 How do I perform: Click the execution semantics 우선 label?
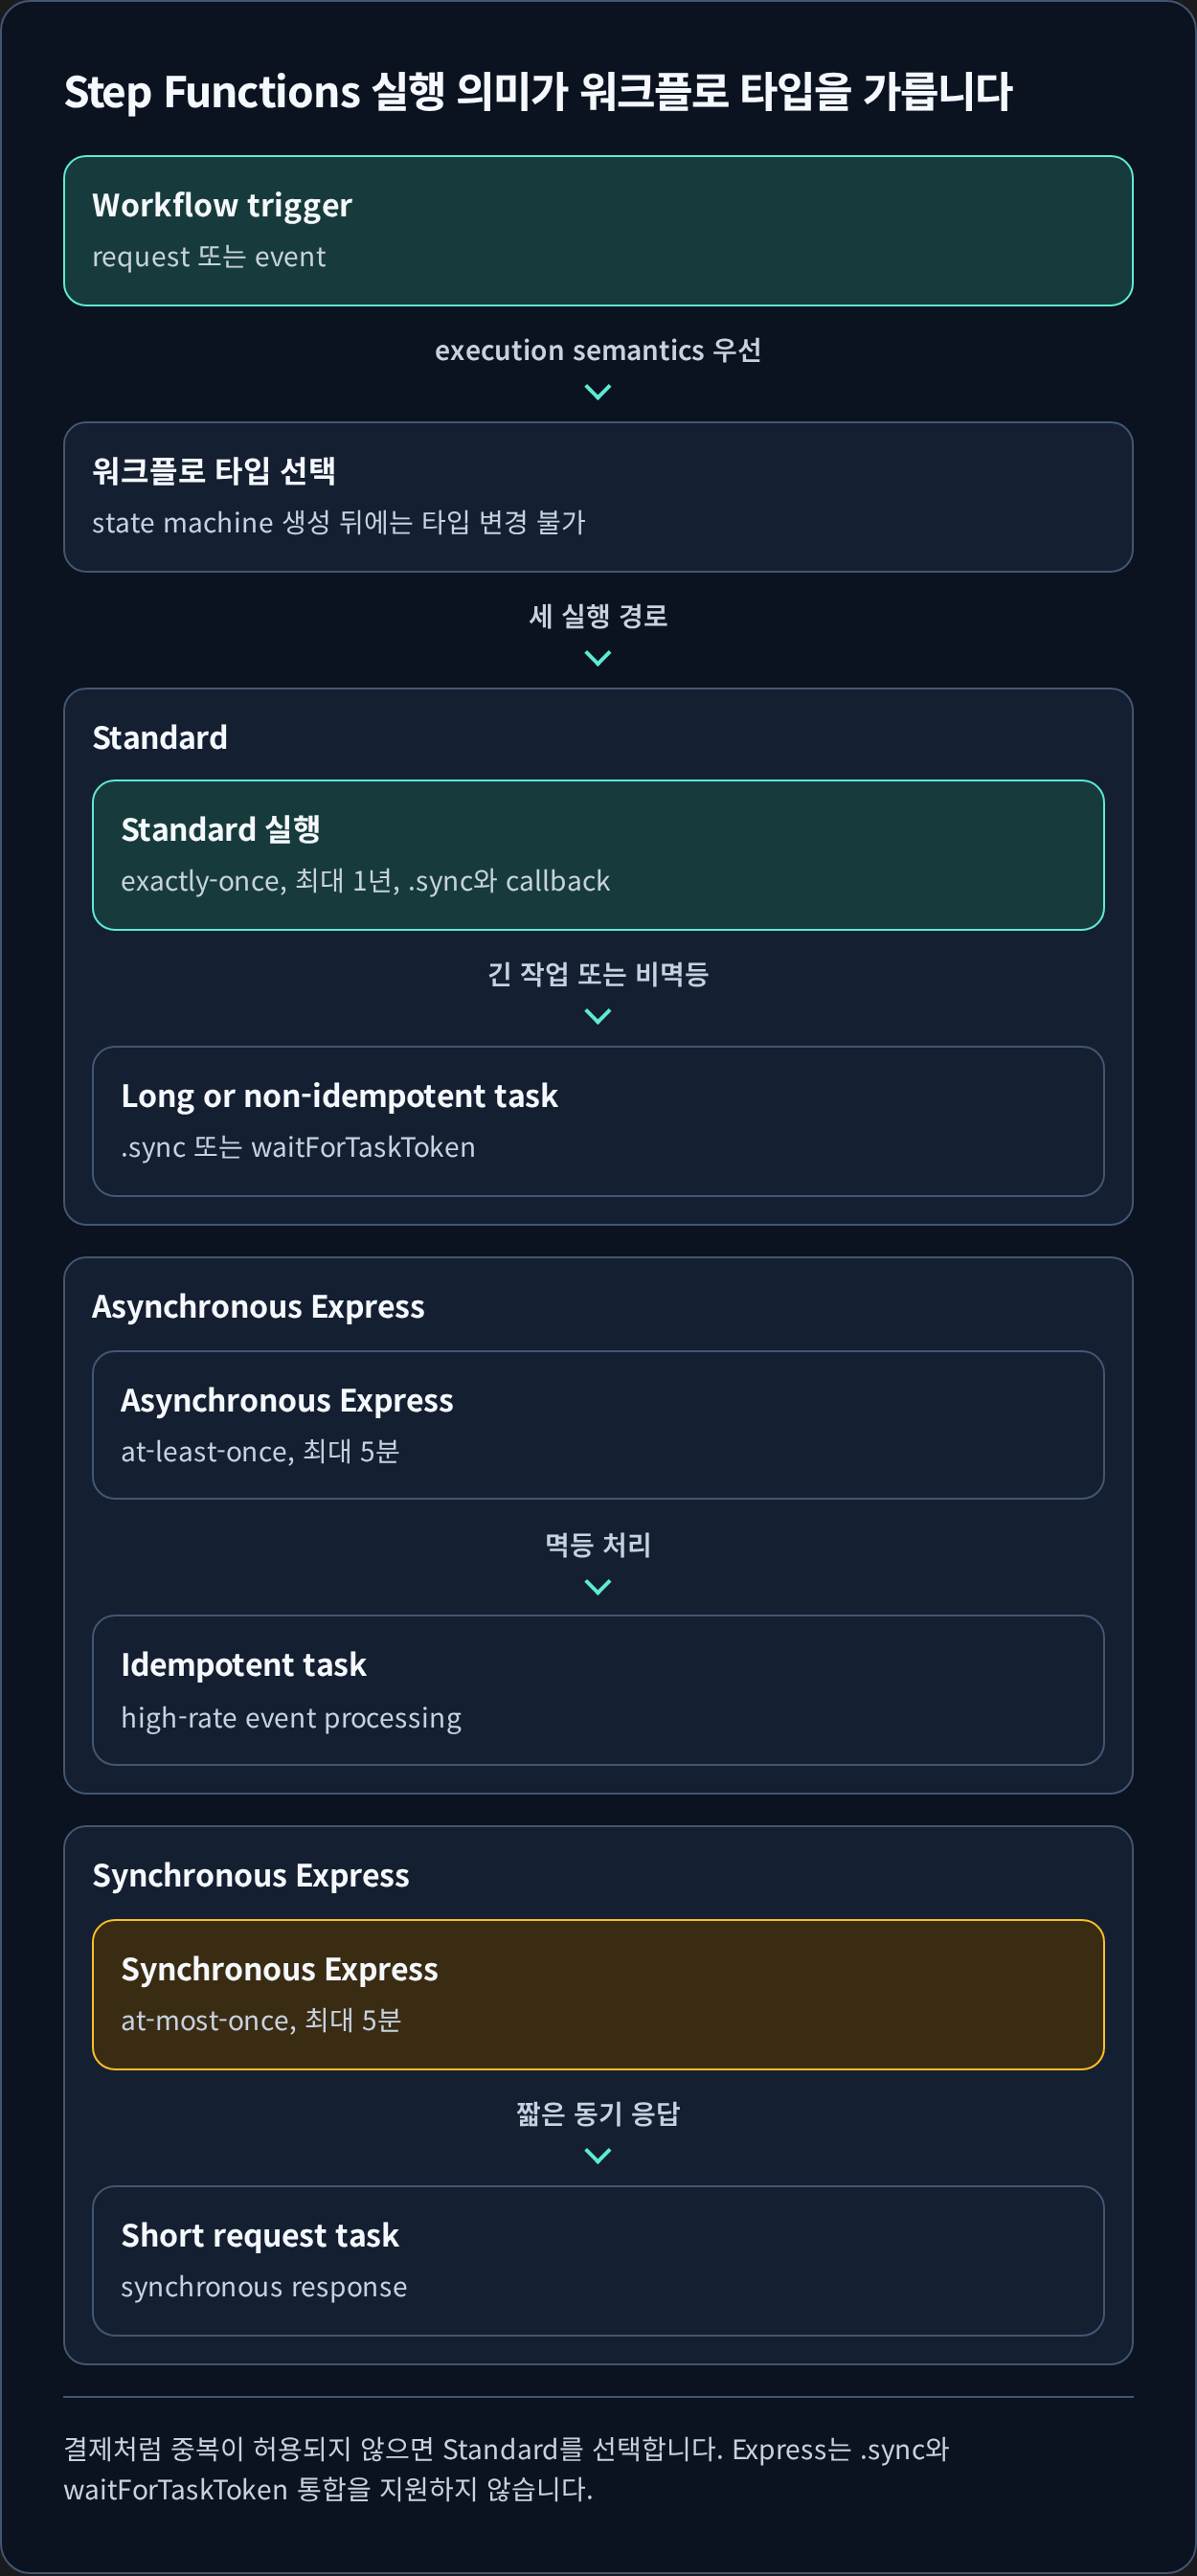coord(598,350)
